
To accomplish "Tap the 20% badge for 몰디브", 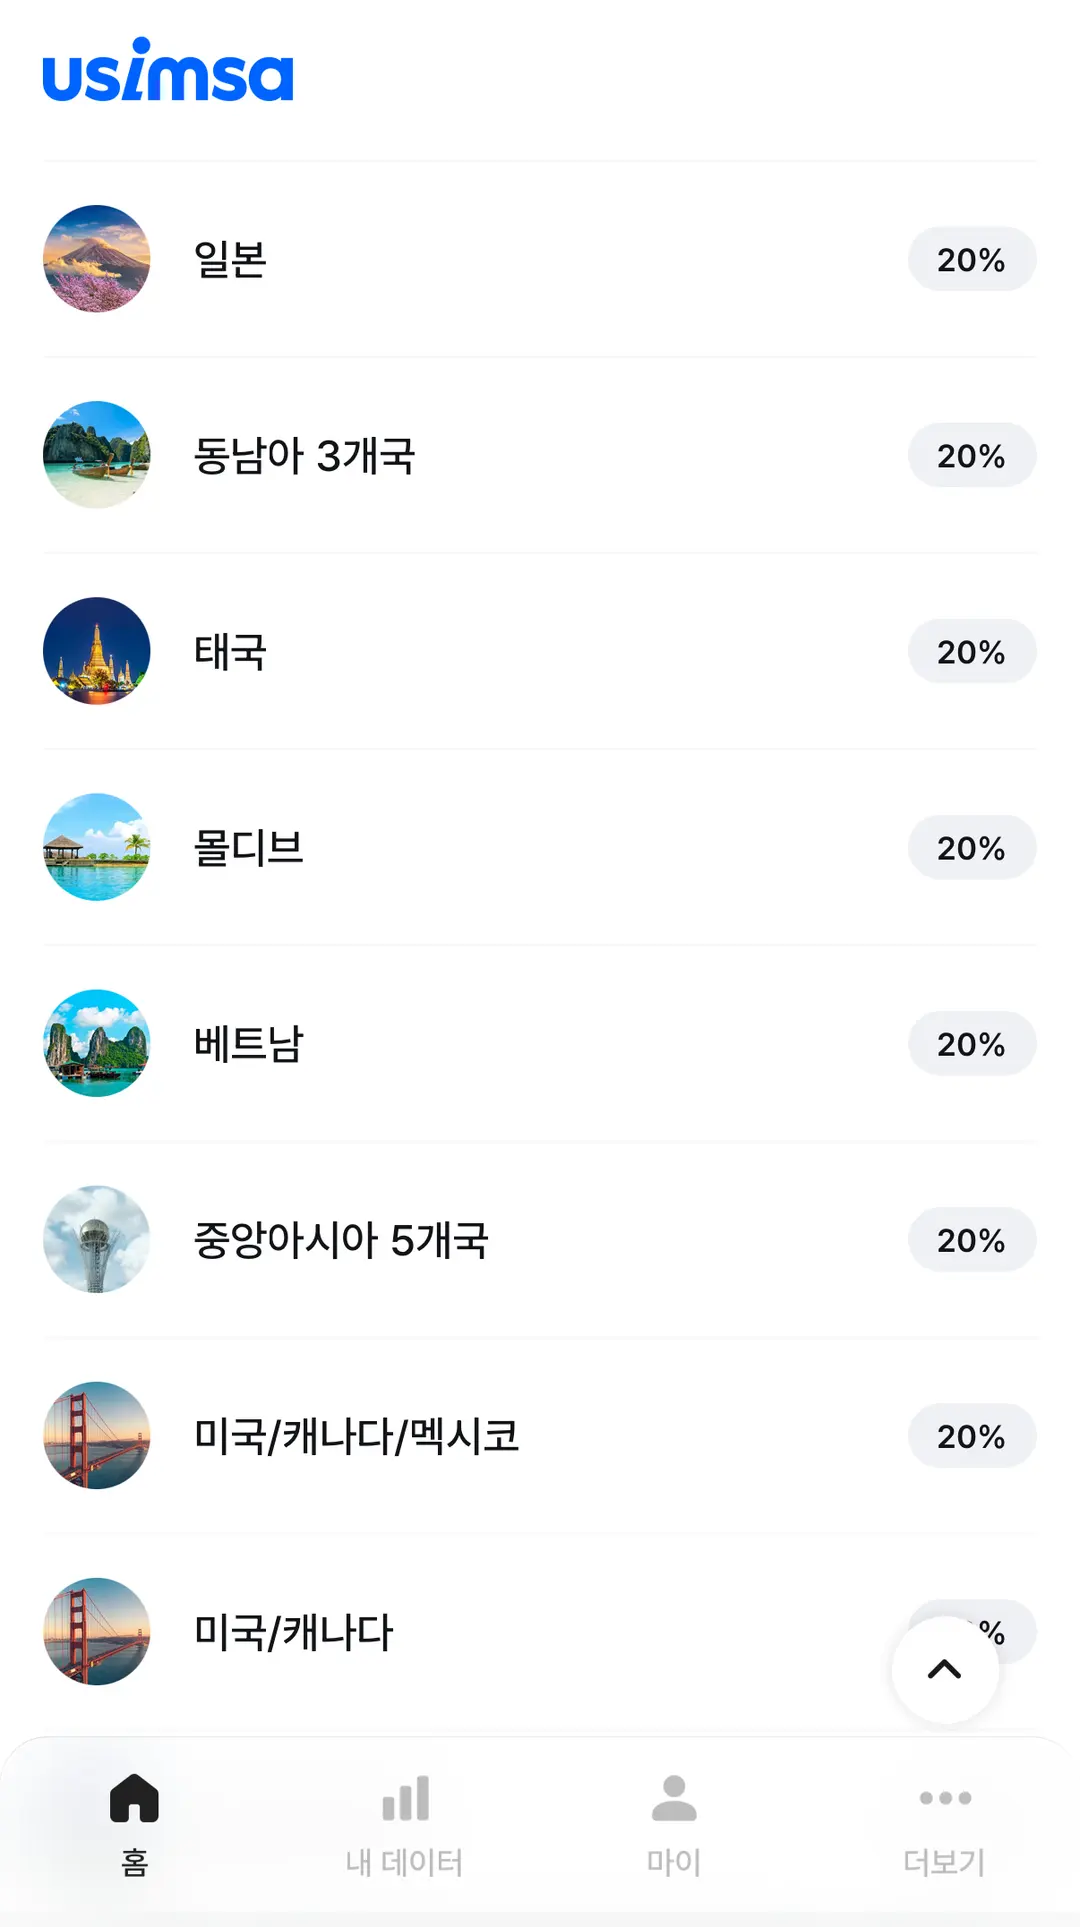I will 972,847.
